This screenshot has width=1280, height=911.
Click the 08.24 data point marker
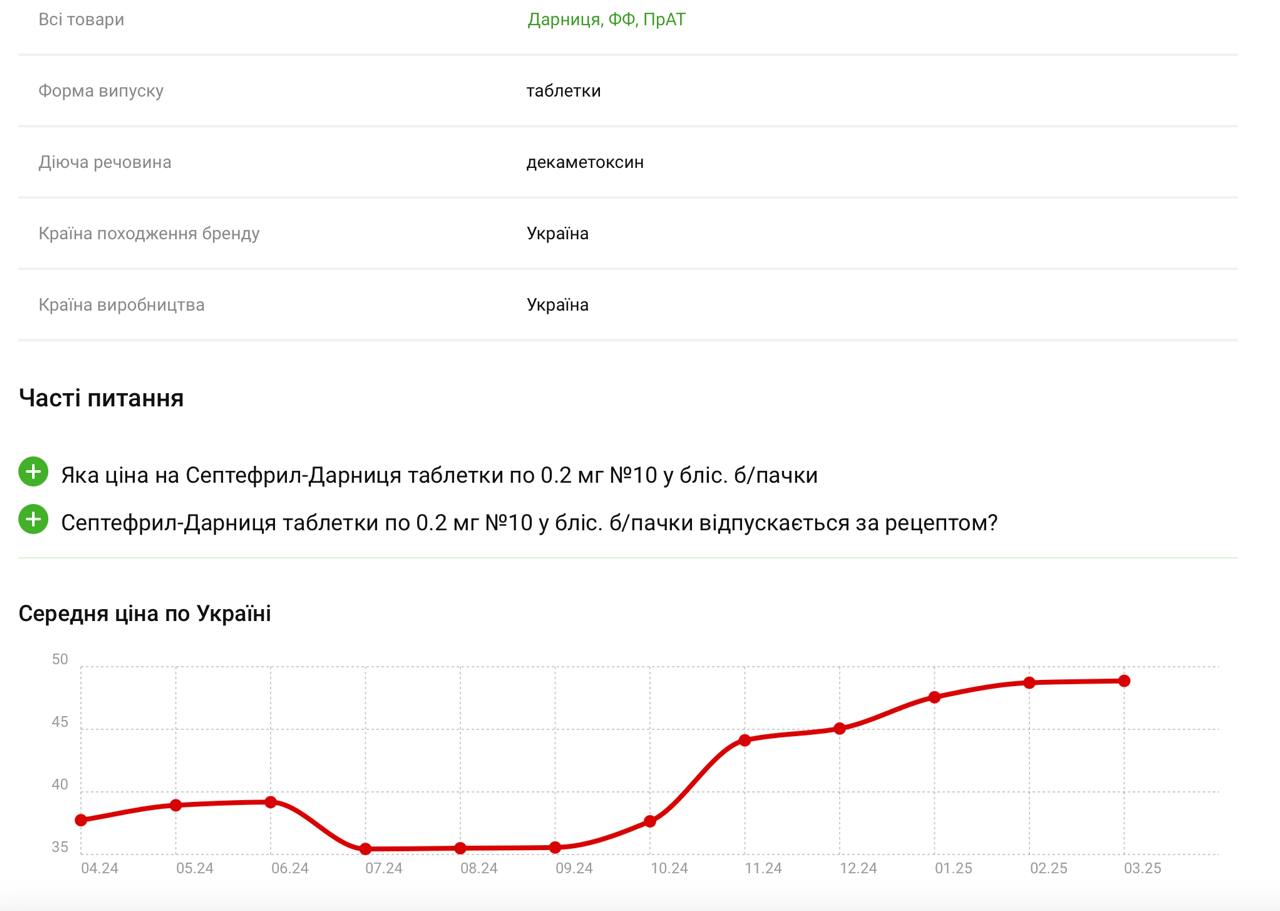(x=460, y=848)
